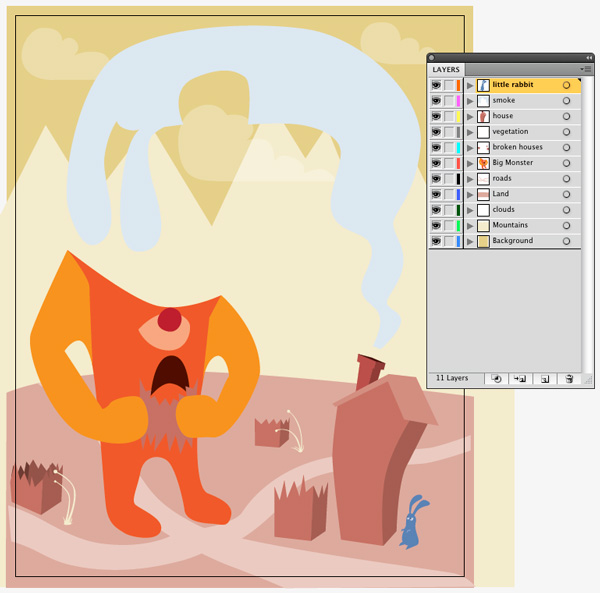The height and width of the screenshot is (593, 600).
Task: Click orange color bar of little rabbit layer
Action: 458,85
